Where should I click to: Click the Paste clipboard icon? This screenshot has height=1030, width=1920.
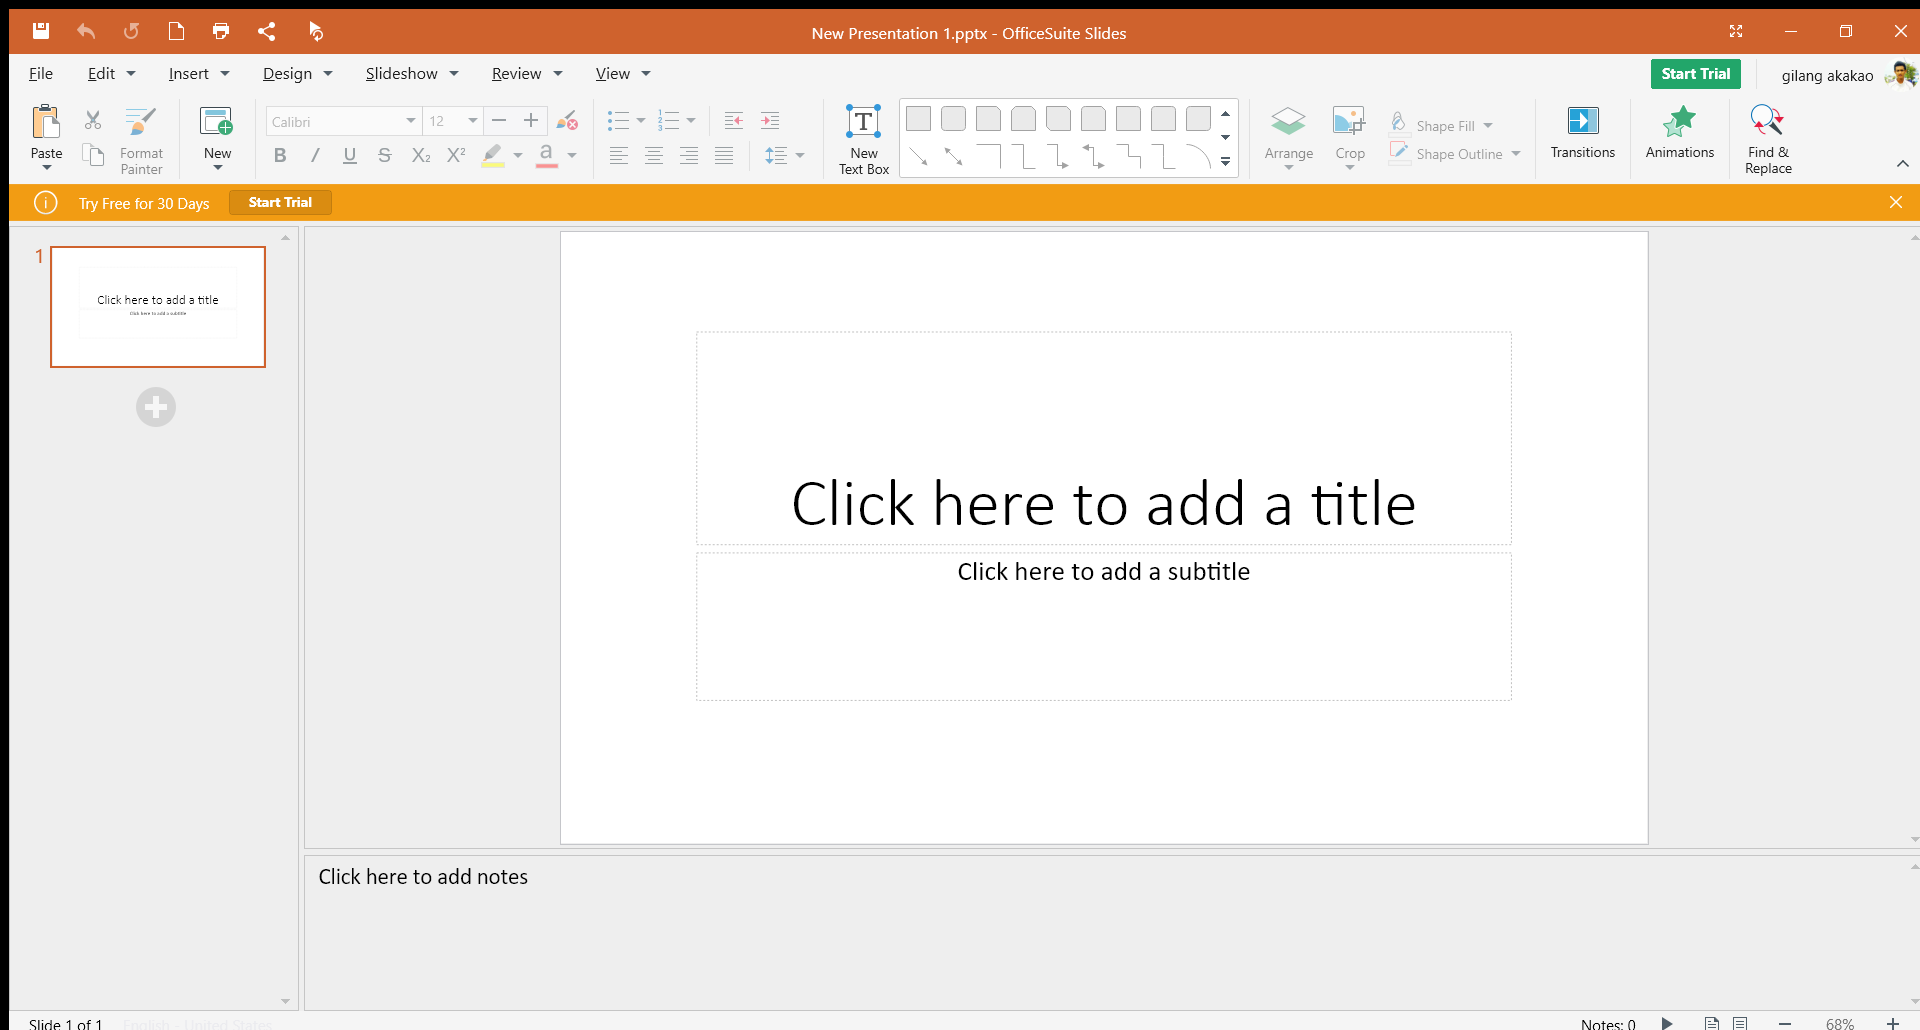click(46, 122)
